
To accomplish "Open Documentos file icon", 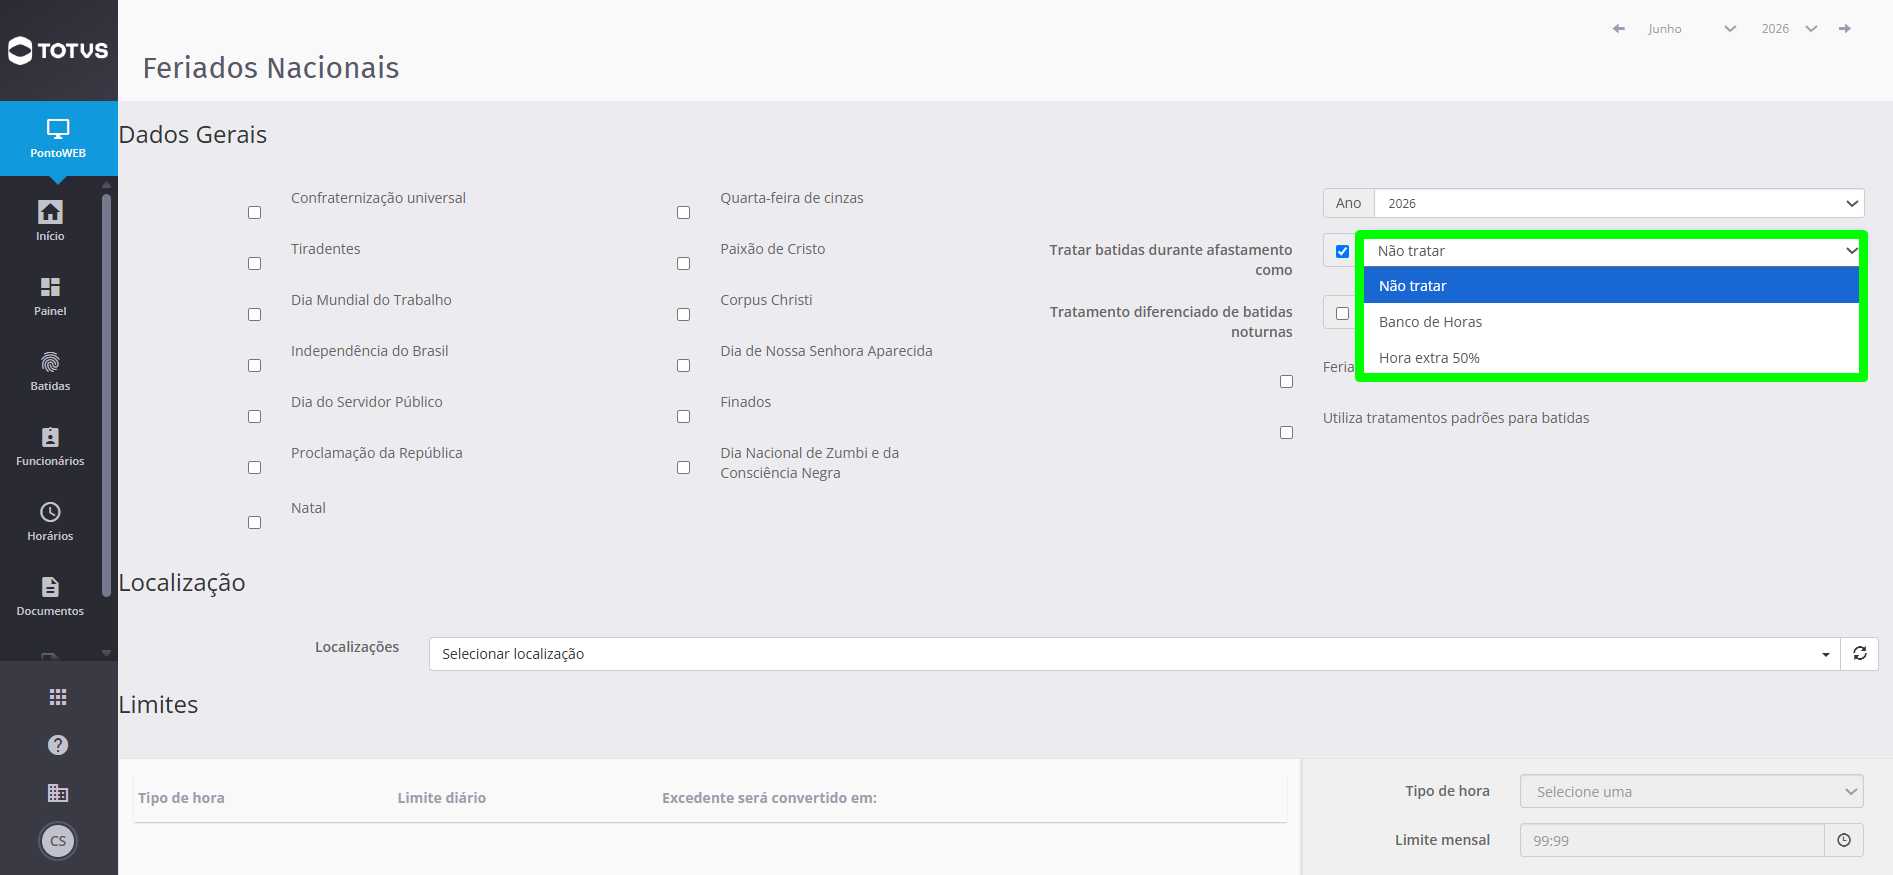I will [x=50, y=587].
